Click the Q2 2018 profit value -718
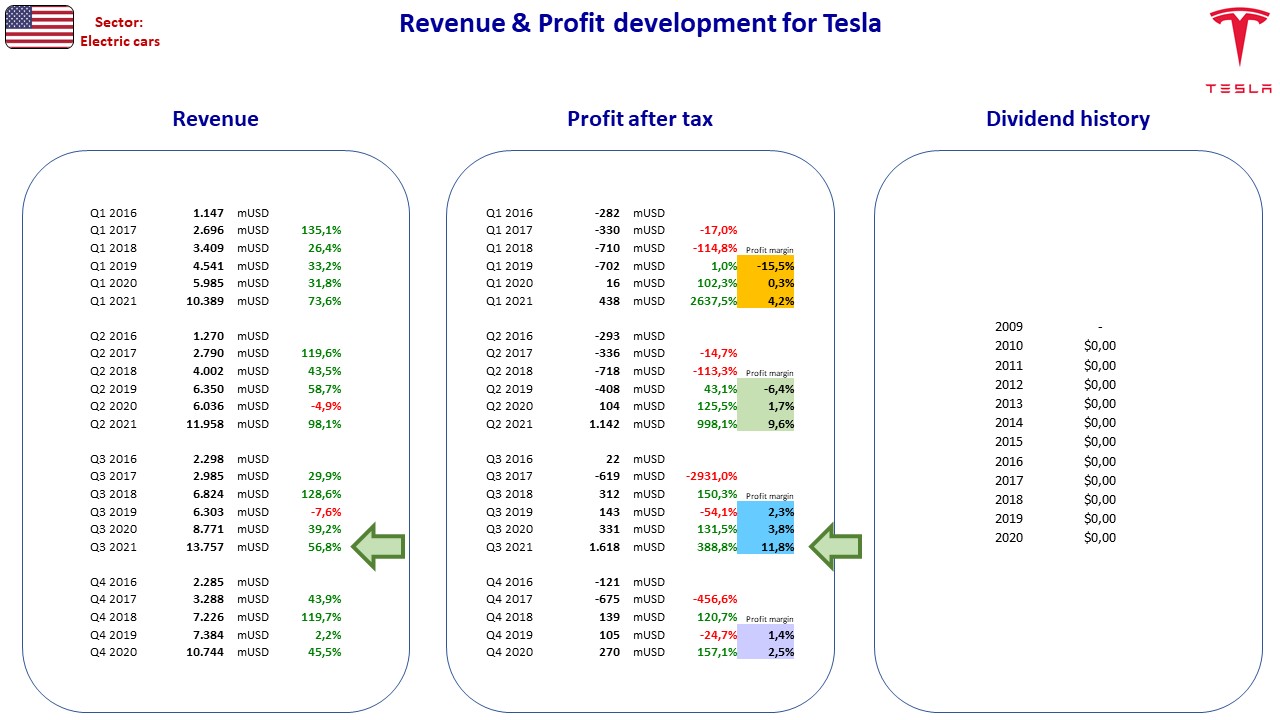 [607, 371]
